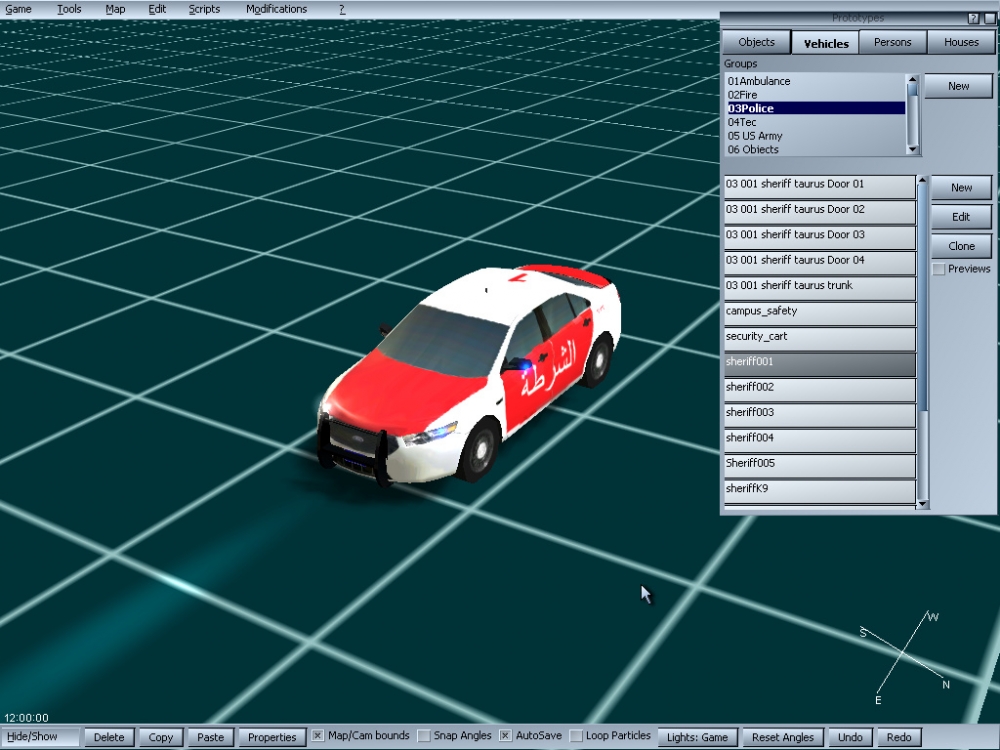Click the New button beside Groups list
This screenshot has height=750, width=1000.
click(x=958, y=86)
